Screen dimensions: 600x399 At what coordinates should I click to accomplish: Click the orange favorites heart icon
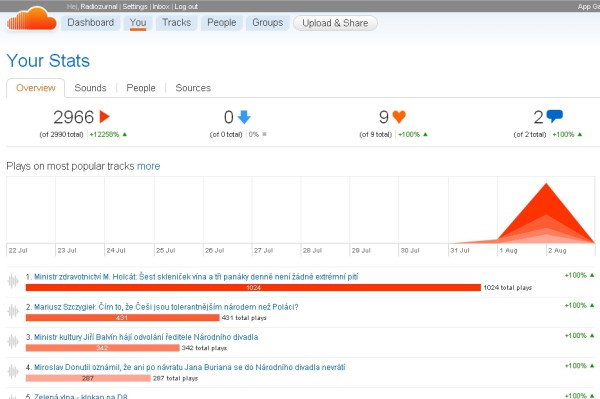(399, 117)
